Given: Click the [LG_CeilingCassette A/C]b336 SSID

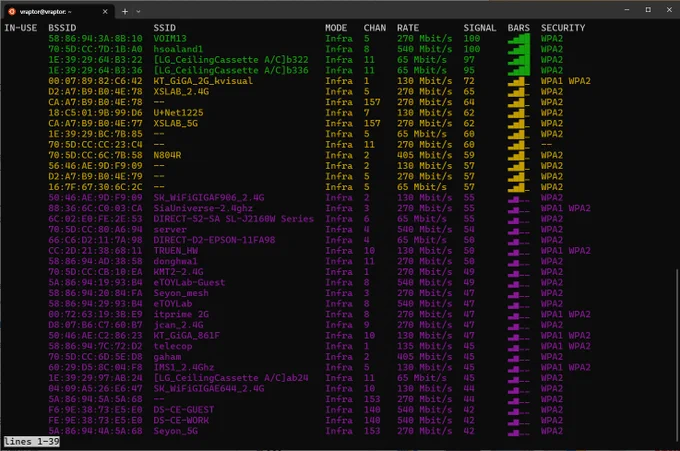Looking at the screenshot, I should (x=231, y=70).
